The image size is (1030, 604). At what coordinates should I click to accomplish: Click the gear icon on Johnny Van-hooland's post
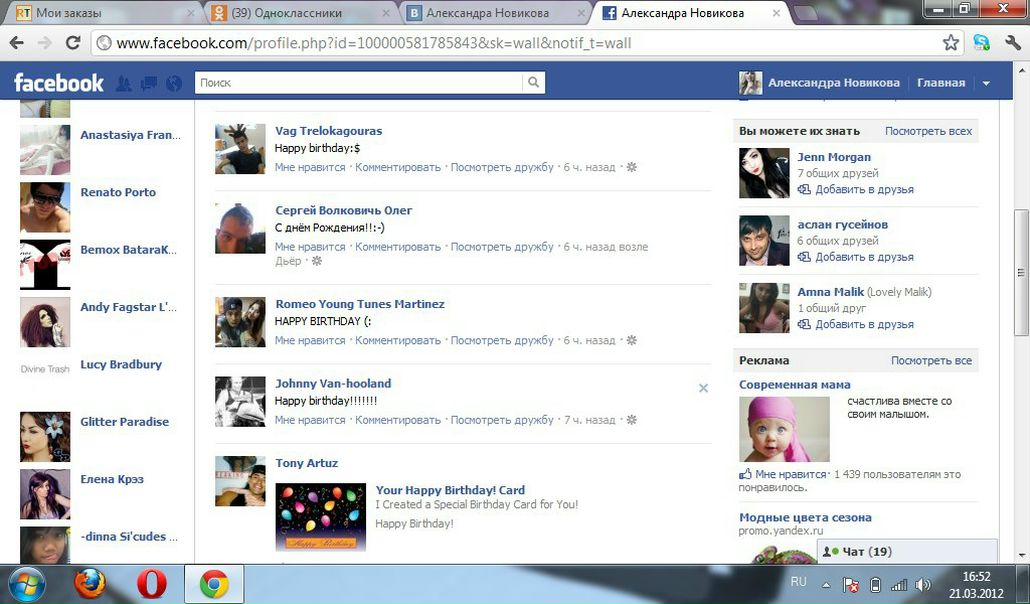pyautogui.click(x=631, y=420)
